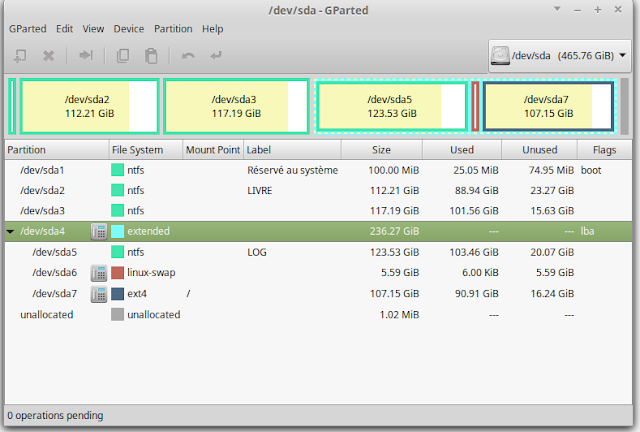Click the 'lba' flag on /dev/sda4
640x432 pixels.
pyautogui.click(x=587, y=232)
